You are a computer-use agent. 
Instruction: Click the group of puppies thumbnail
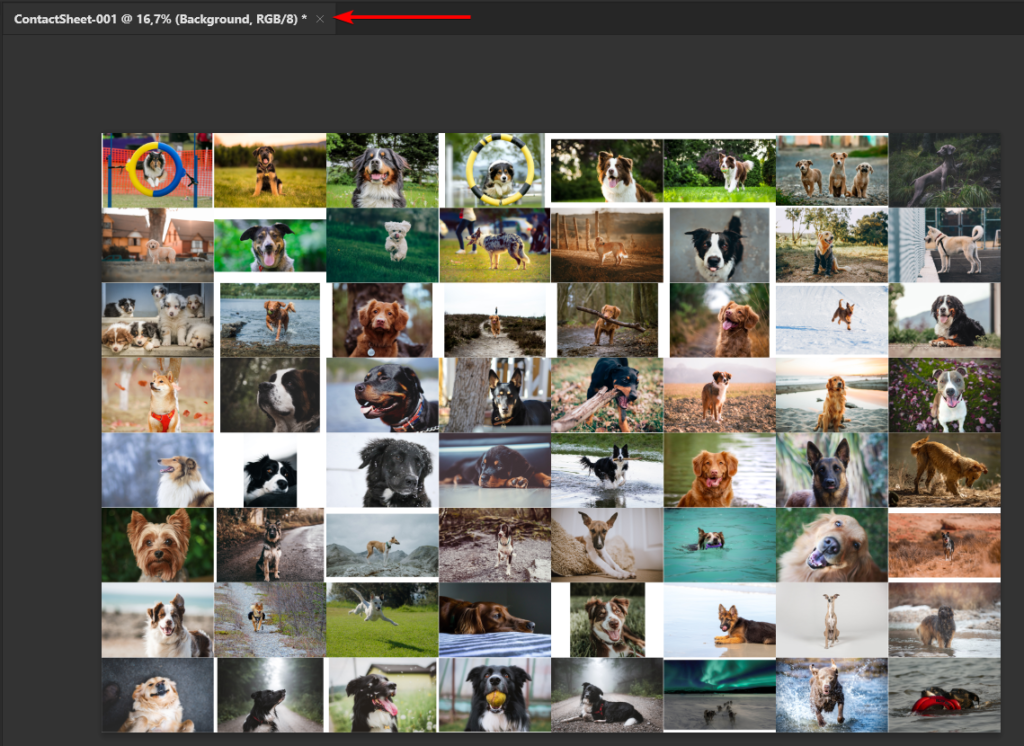(157, 320)
